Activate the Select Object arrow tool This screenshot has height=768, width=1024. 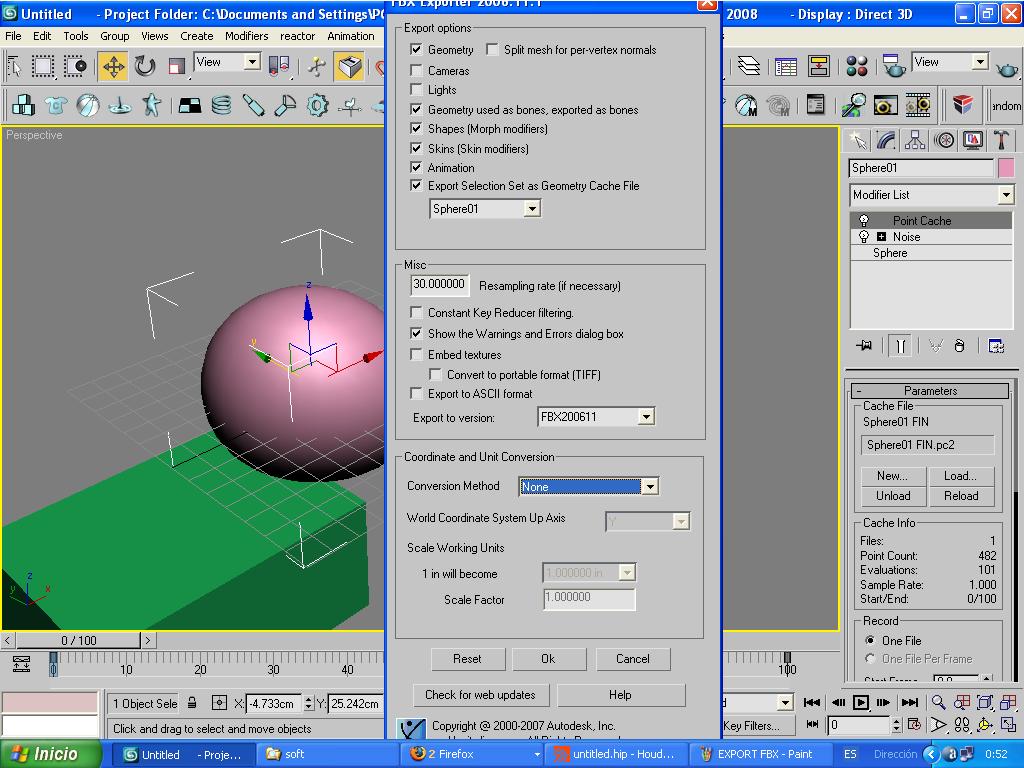(14, 66)
